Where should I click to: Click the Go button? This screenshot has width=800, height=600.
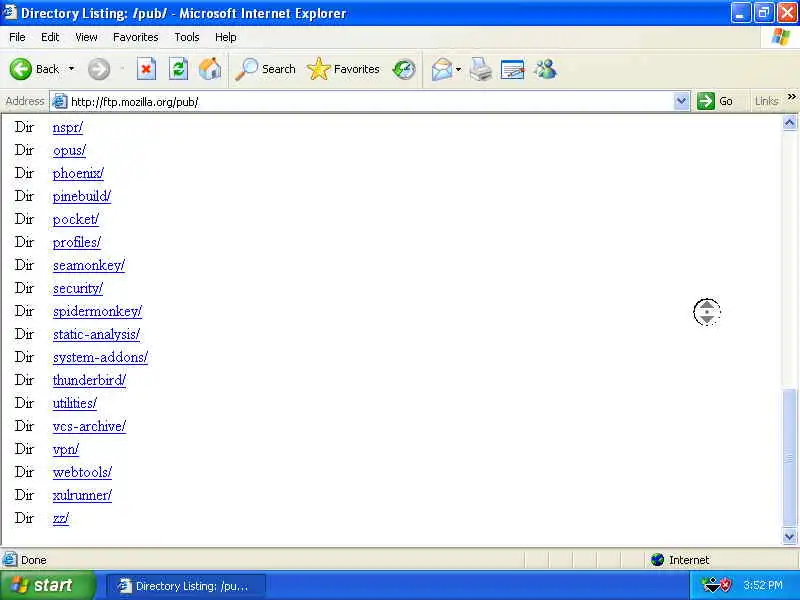[x=715, y=101]
